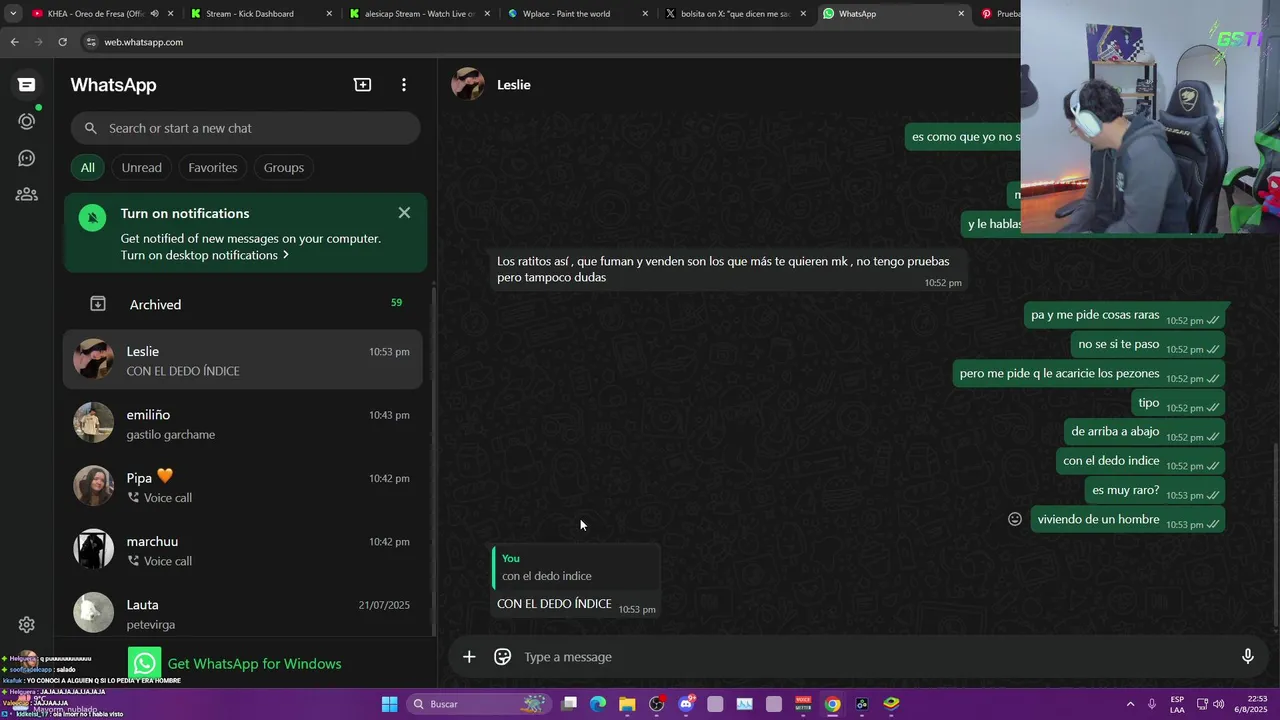Open Discord from the taskbar
Screen dimensions: 1280x720
pos(686,704)
